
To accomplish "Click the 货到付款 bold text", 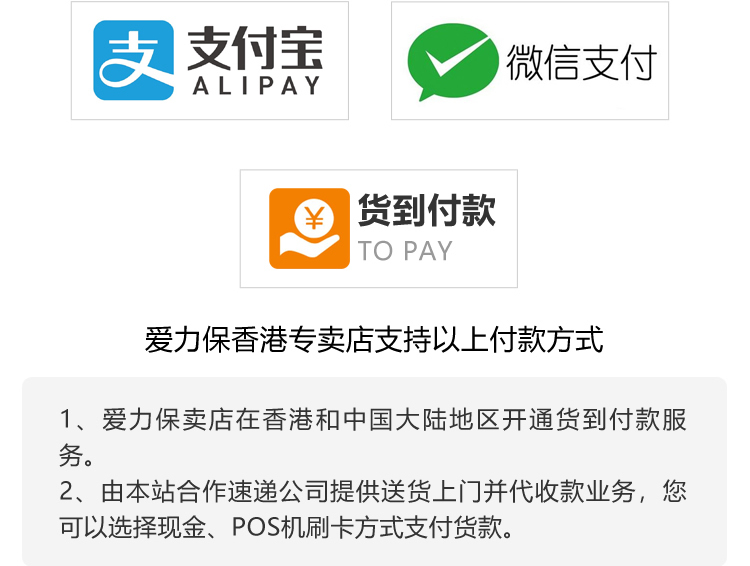I will pyautogui.click(x=427, y=210).
